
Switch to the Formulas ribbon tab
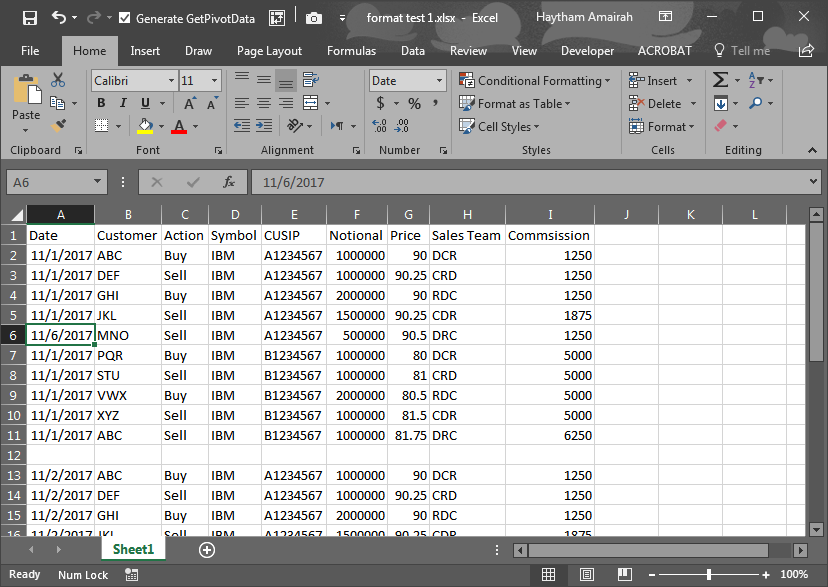(351, 50)
